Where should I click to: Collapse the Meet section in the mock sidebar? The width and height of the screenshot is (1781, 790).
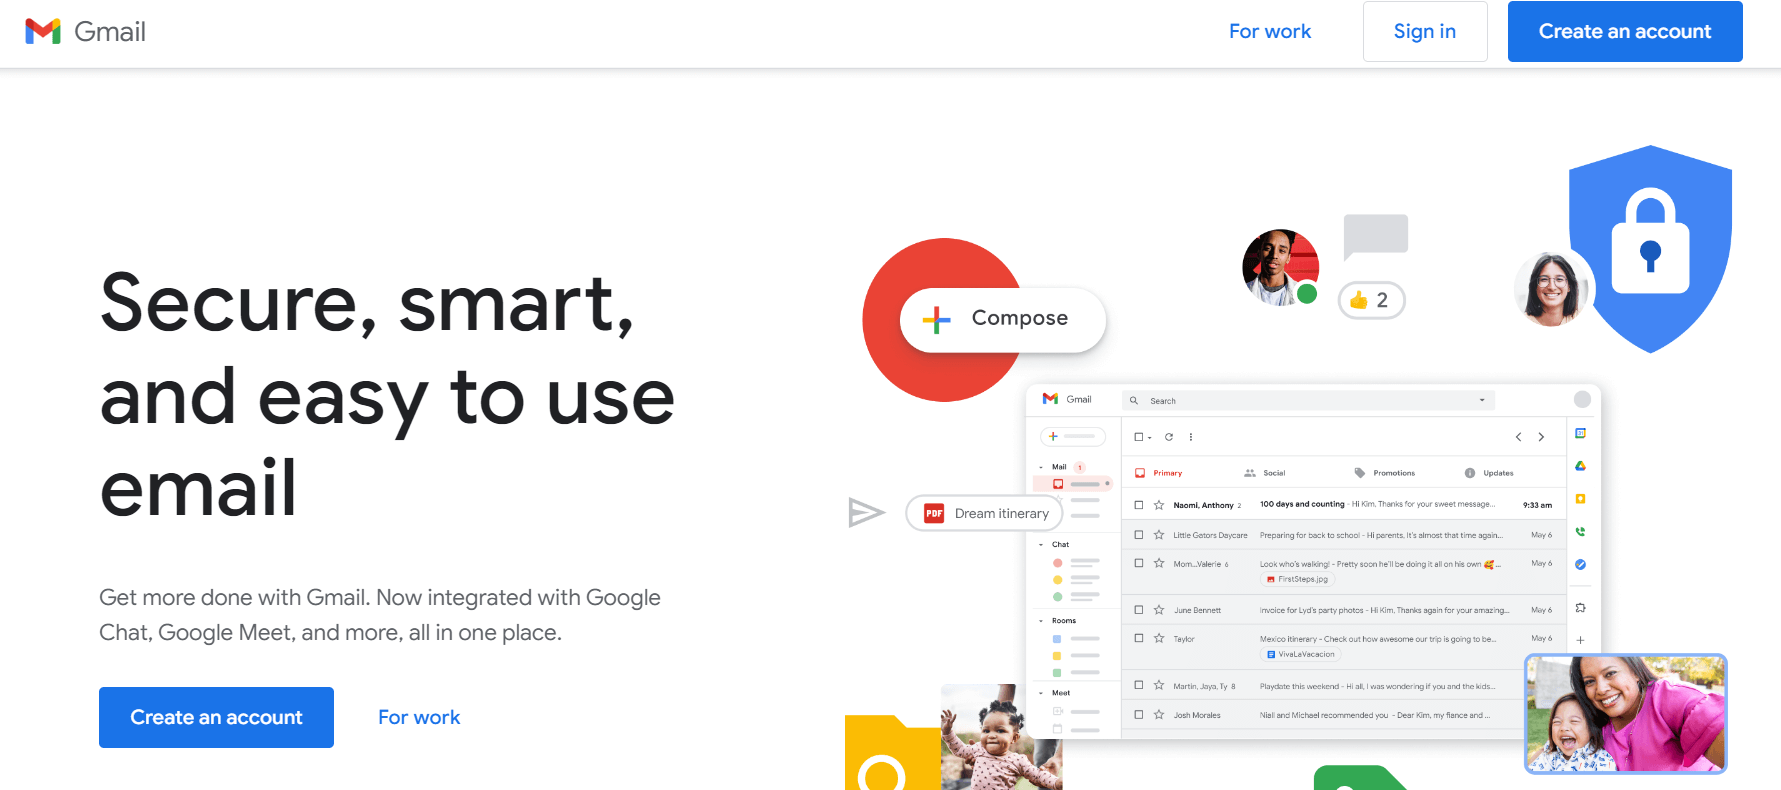tap(1041, 693)
